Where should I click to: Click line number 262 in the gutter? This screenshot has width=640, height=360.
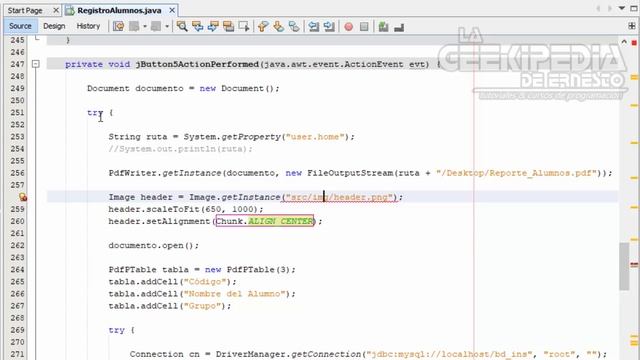(x=18, y=246)
